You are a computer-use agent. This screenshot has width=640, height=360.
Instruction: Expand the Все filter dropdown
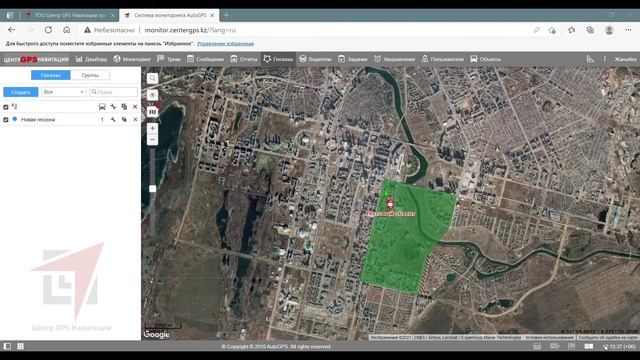tap(63, 92)
